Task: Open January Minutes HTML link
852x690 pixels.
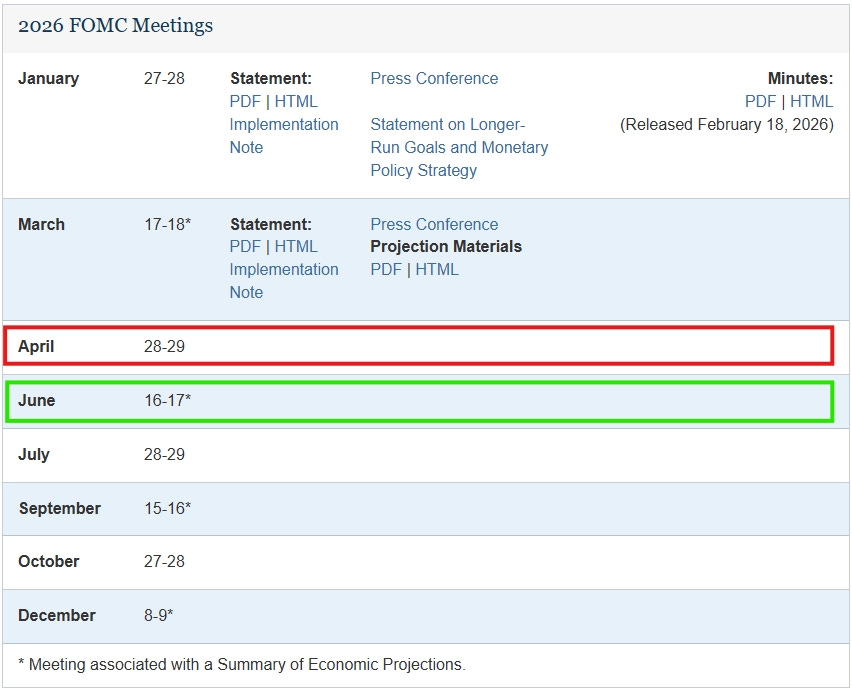Action: 811,102
